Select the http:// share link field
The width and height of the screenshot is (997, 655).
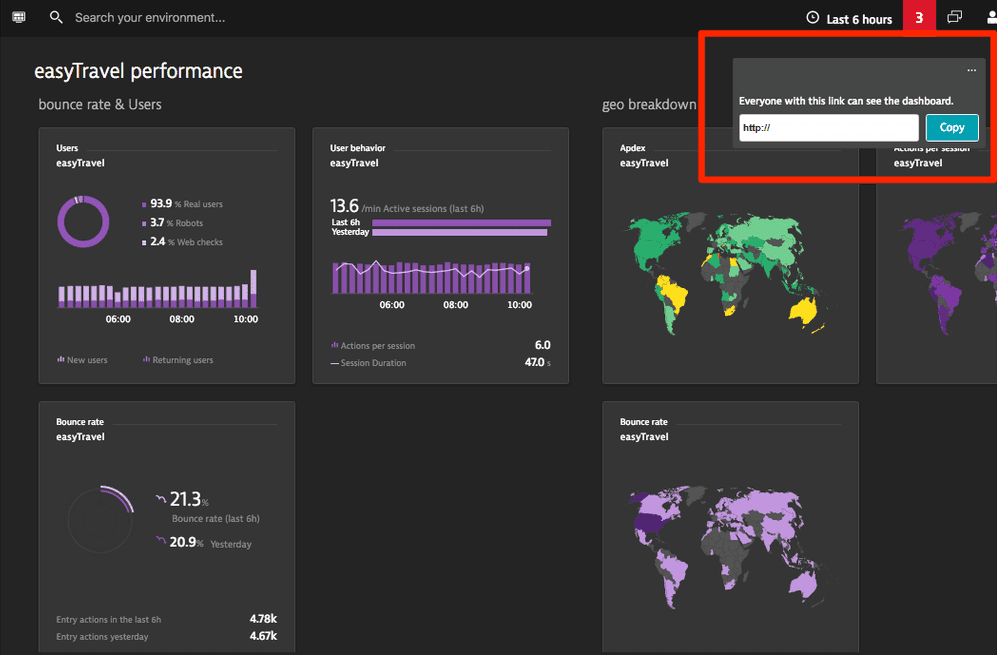click(x=829, y=128)
